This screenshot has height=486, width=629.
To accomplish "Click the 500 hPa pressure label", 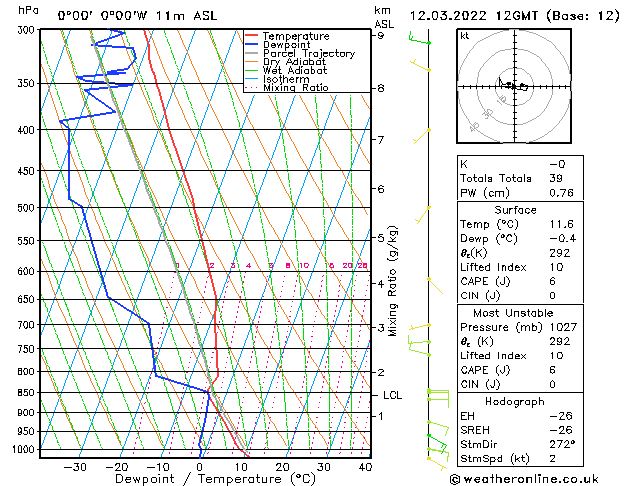I will tap(28, 208).
